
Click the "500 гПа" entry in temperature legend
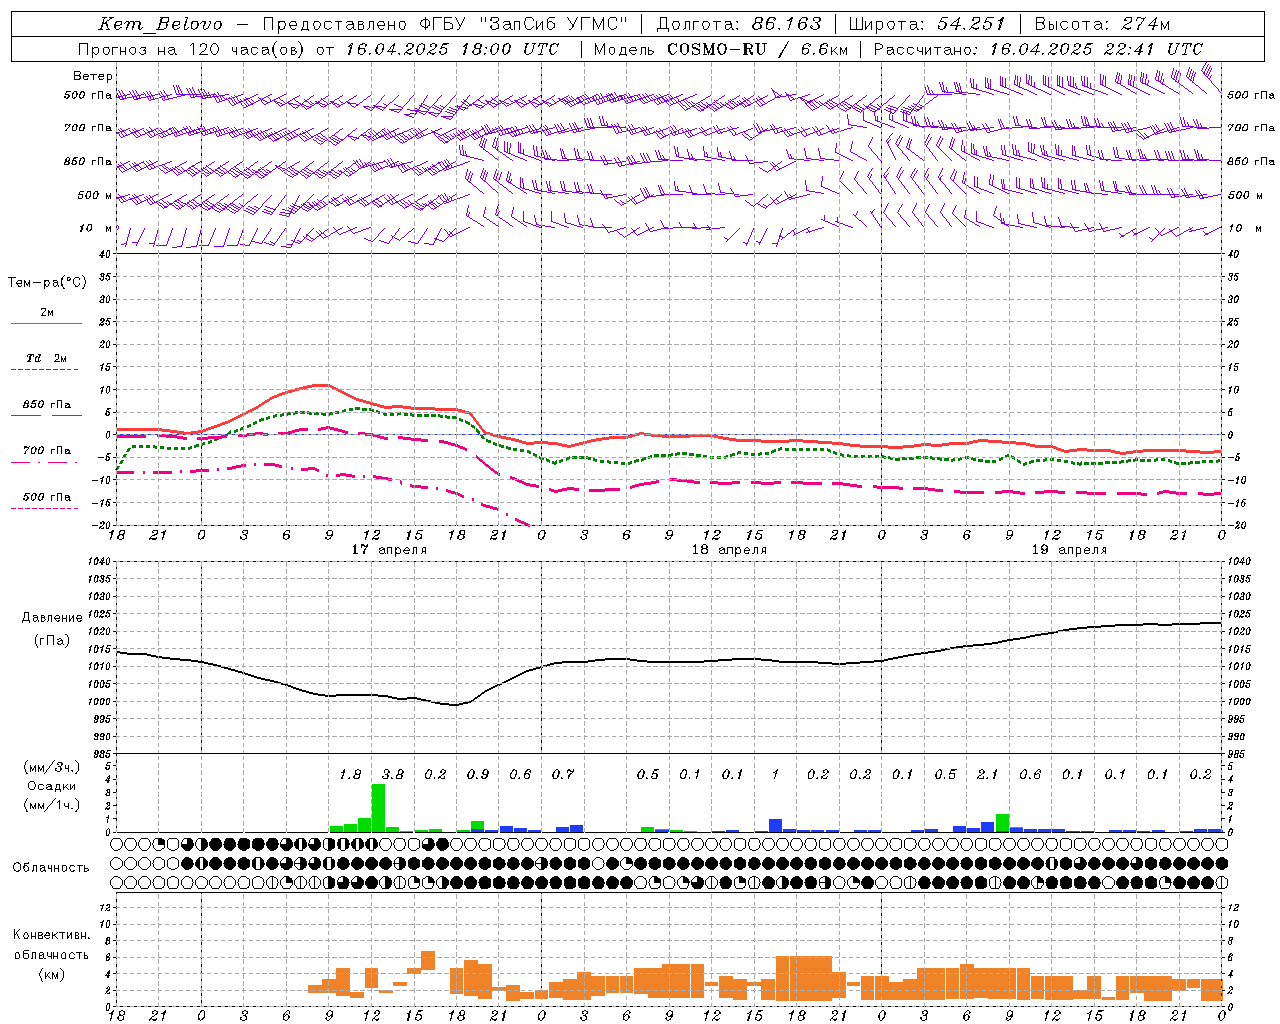[x=47, y=497]
